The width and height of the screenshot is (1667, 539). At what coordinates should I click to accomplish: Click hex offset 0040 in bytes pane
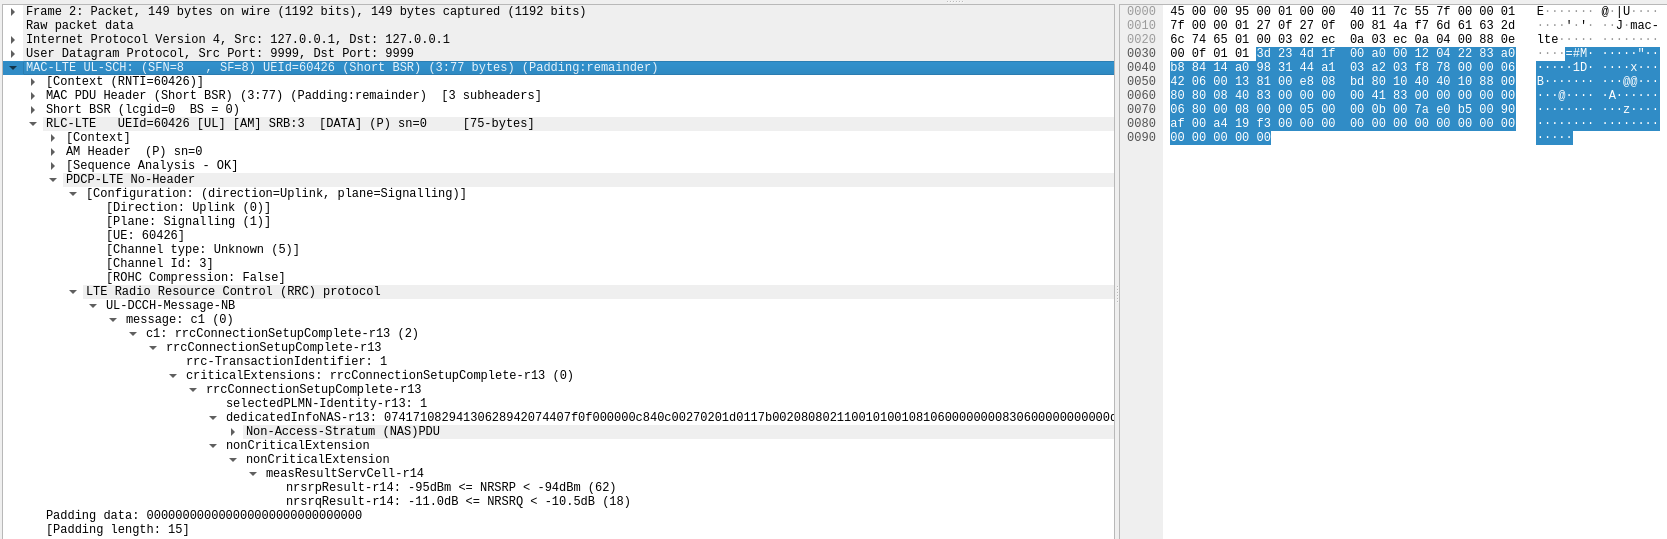[1141, 68]
